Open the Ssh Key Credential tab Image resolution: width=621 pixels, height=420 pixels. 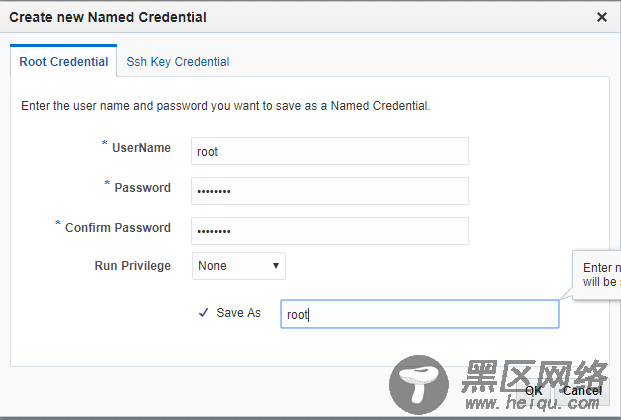(x=178, y=62)
